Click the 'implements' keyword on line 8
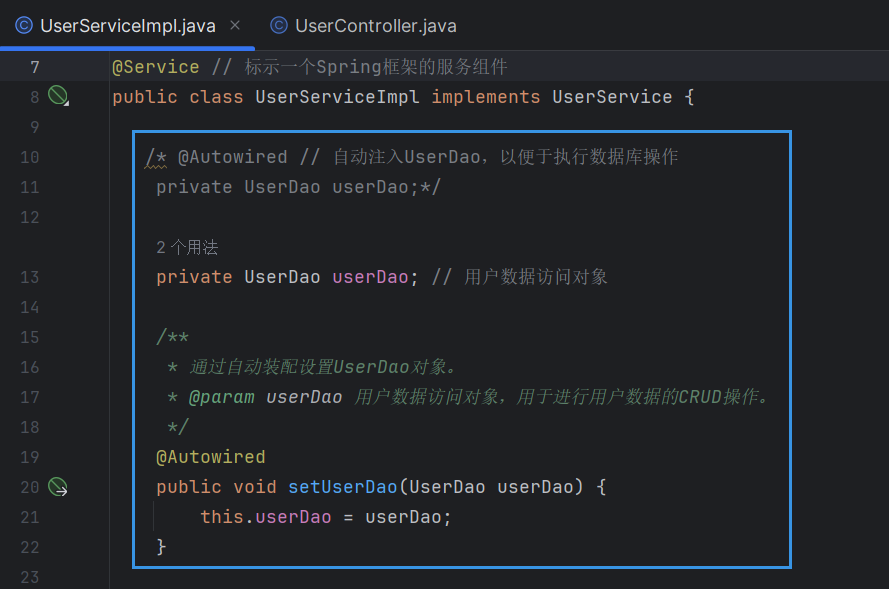The width and height of the screenshot is (889, 589). pos(486,97)
